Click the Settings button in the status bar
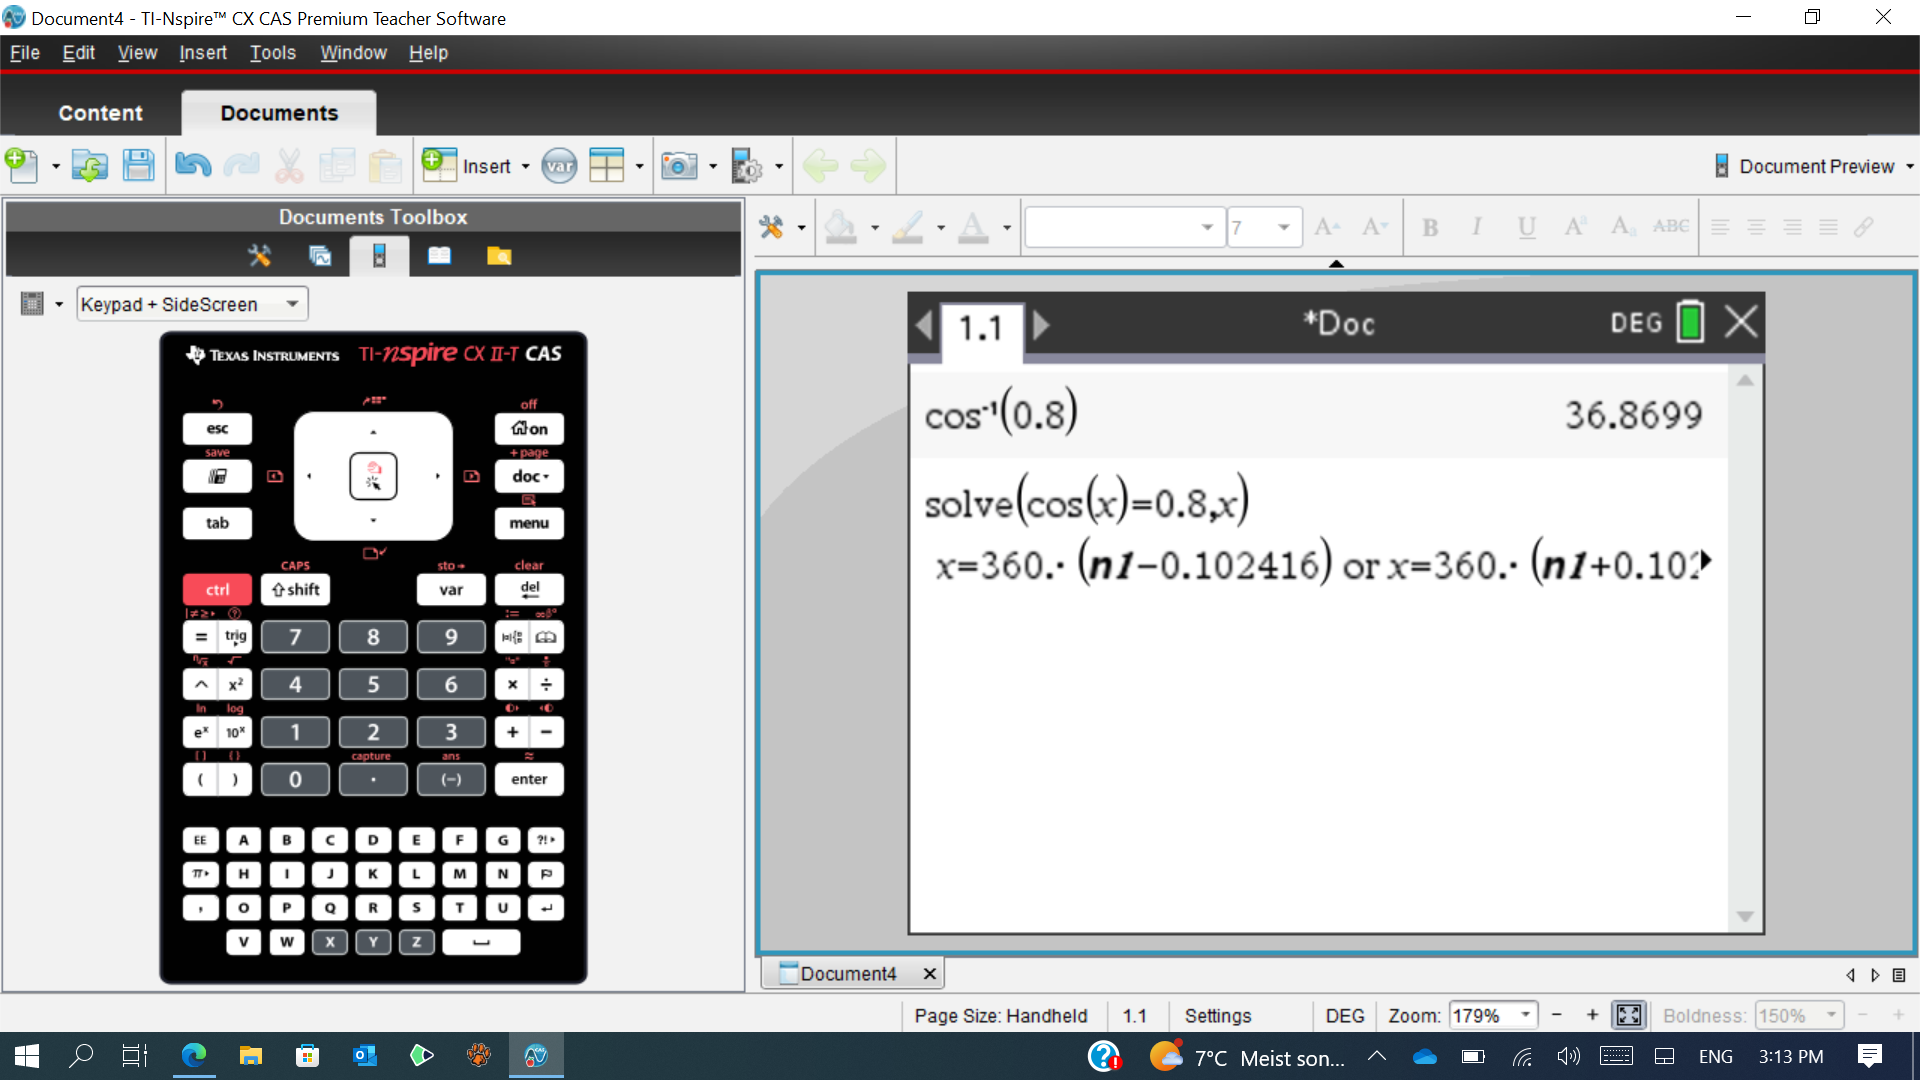The image size is (1920, 1080). tap(1217, 1015)
